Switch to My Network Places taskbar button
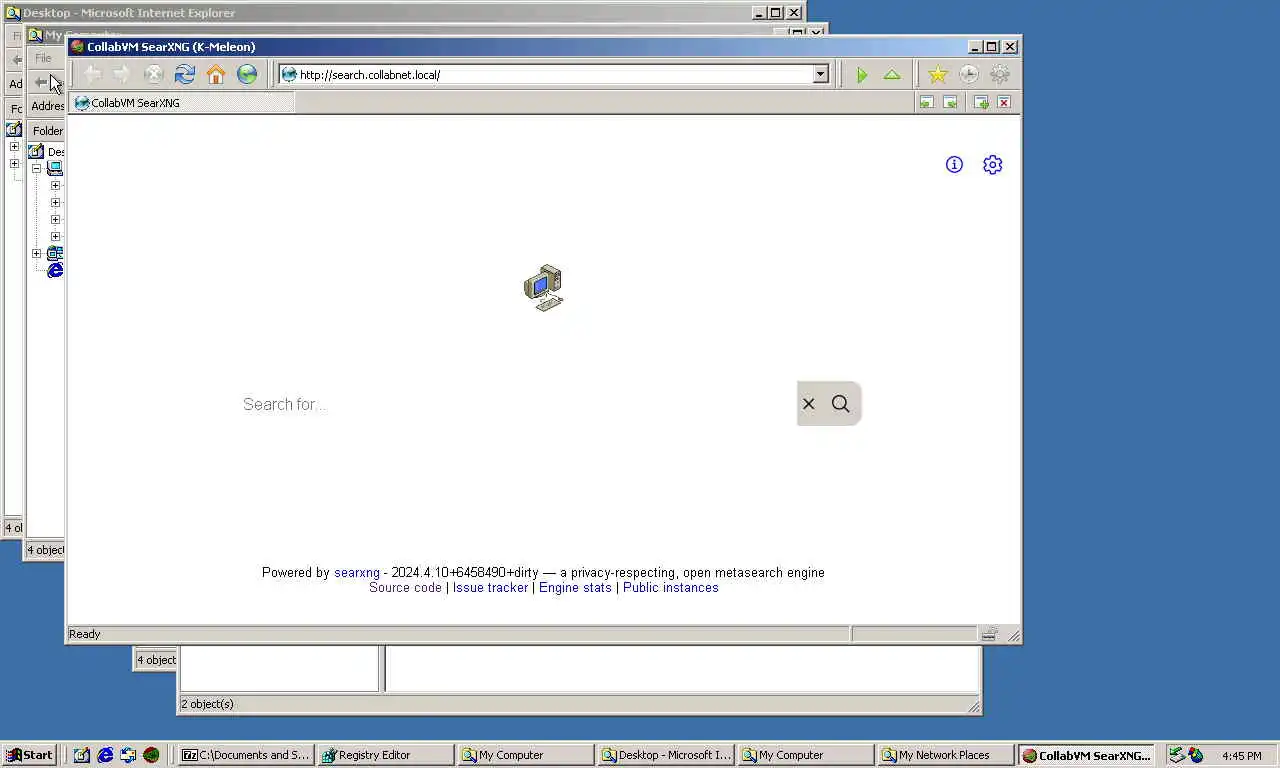The height and width of the screenshot is (768, 1280). click(945, 755)
